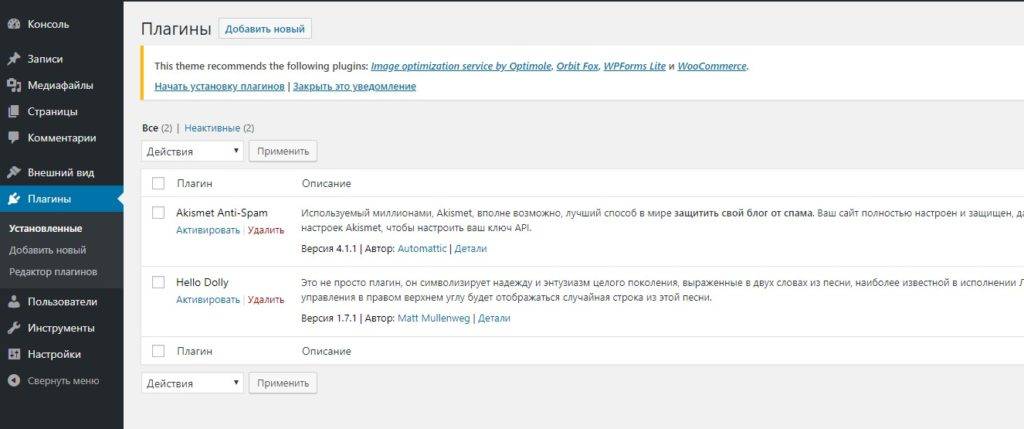Click the Внешний вид paintbrush icon
The image size is (1024, 429).
click(x=14, y=172)
